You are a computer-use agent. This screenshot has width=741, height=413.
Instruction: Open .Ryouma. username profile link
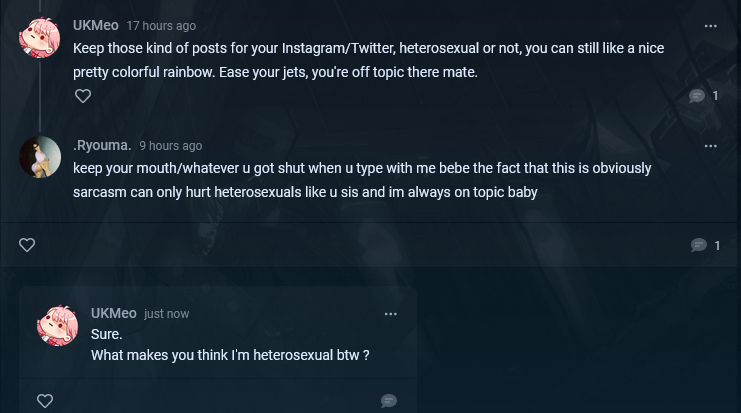pos(102,145)
